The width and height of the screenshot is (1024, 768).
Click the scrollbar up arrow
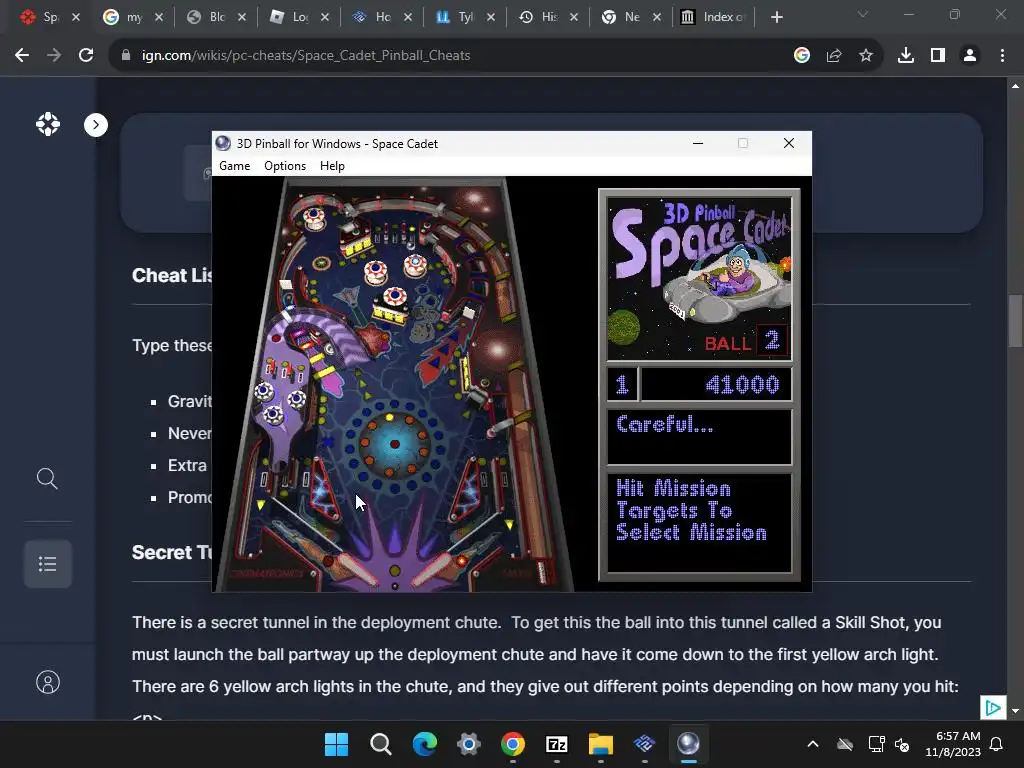pos(1015,86)
